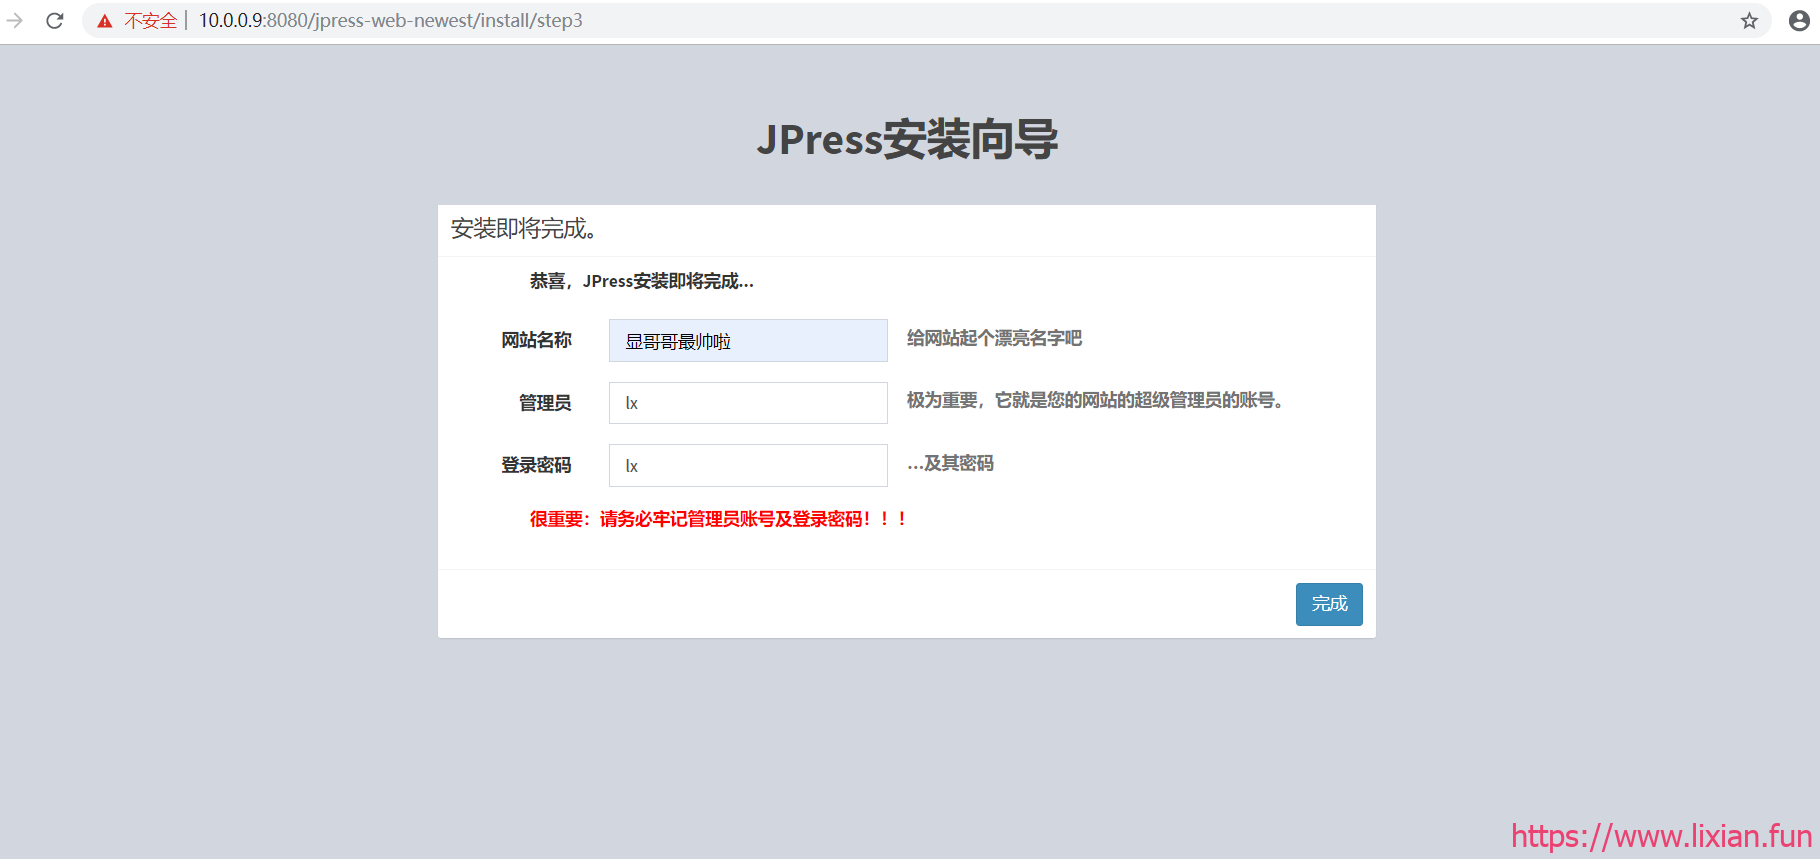Reload the page with the refresh icon
1820x859 pixels.
[55, 20]
